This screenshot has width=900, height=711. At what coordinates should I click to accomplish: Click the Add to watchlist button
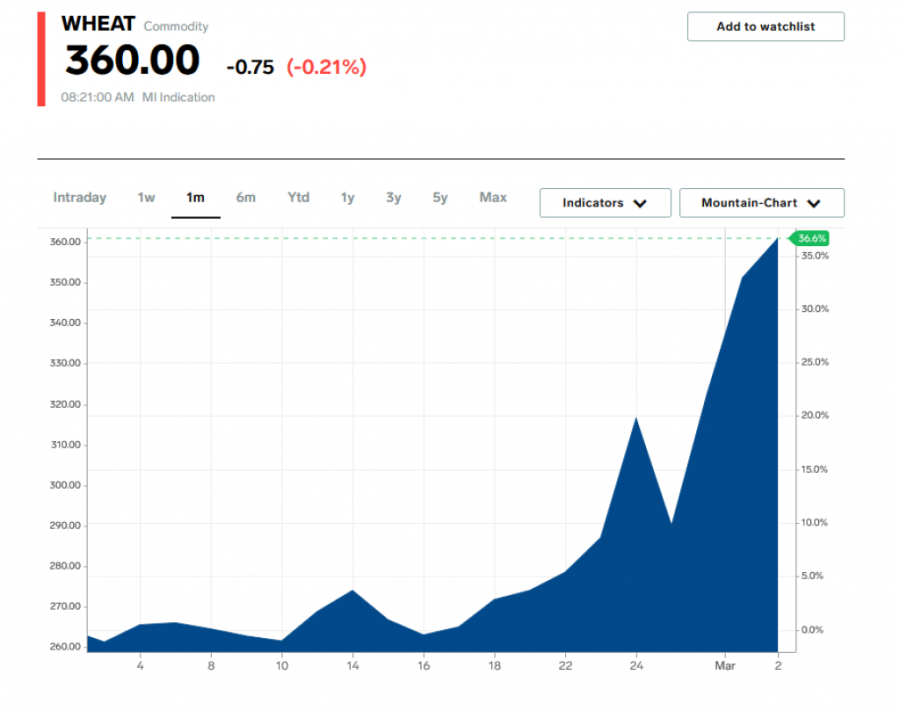point(765,27)
